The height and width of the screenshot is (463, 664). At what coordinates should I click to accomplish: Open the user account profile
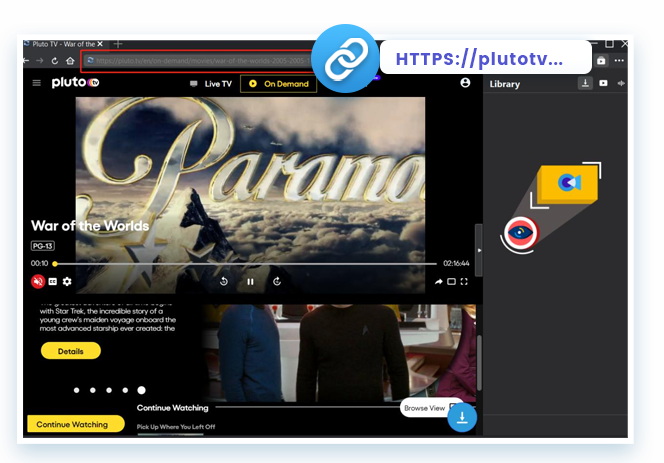[x=465, y=83]
